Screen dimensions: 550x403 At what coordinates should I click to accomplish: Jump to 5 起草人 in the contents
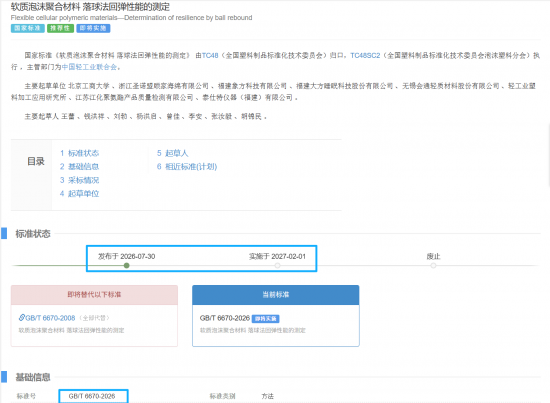tap(173, 153)
